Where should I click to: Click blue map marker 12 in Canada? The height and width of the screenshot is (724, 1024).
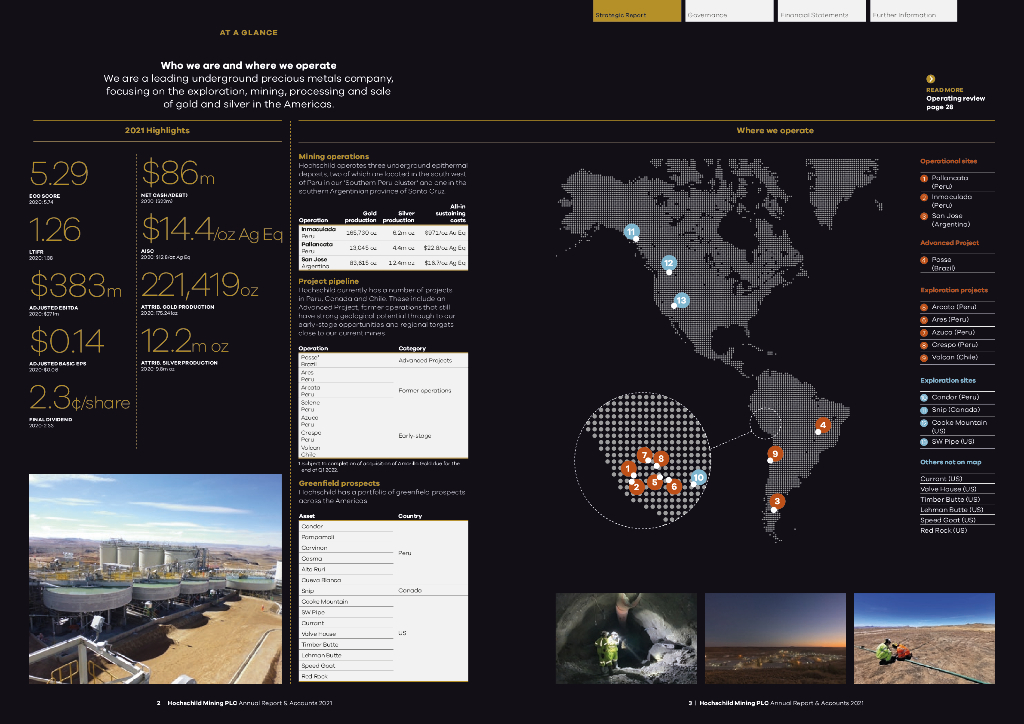[669, 262]
